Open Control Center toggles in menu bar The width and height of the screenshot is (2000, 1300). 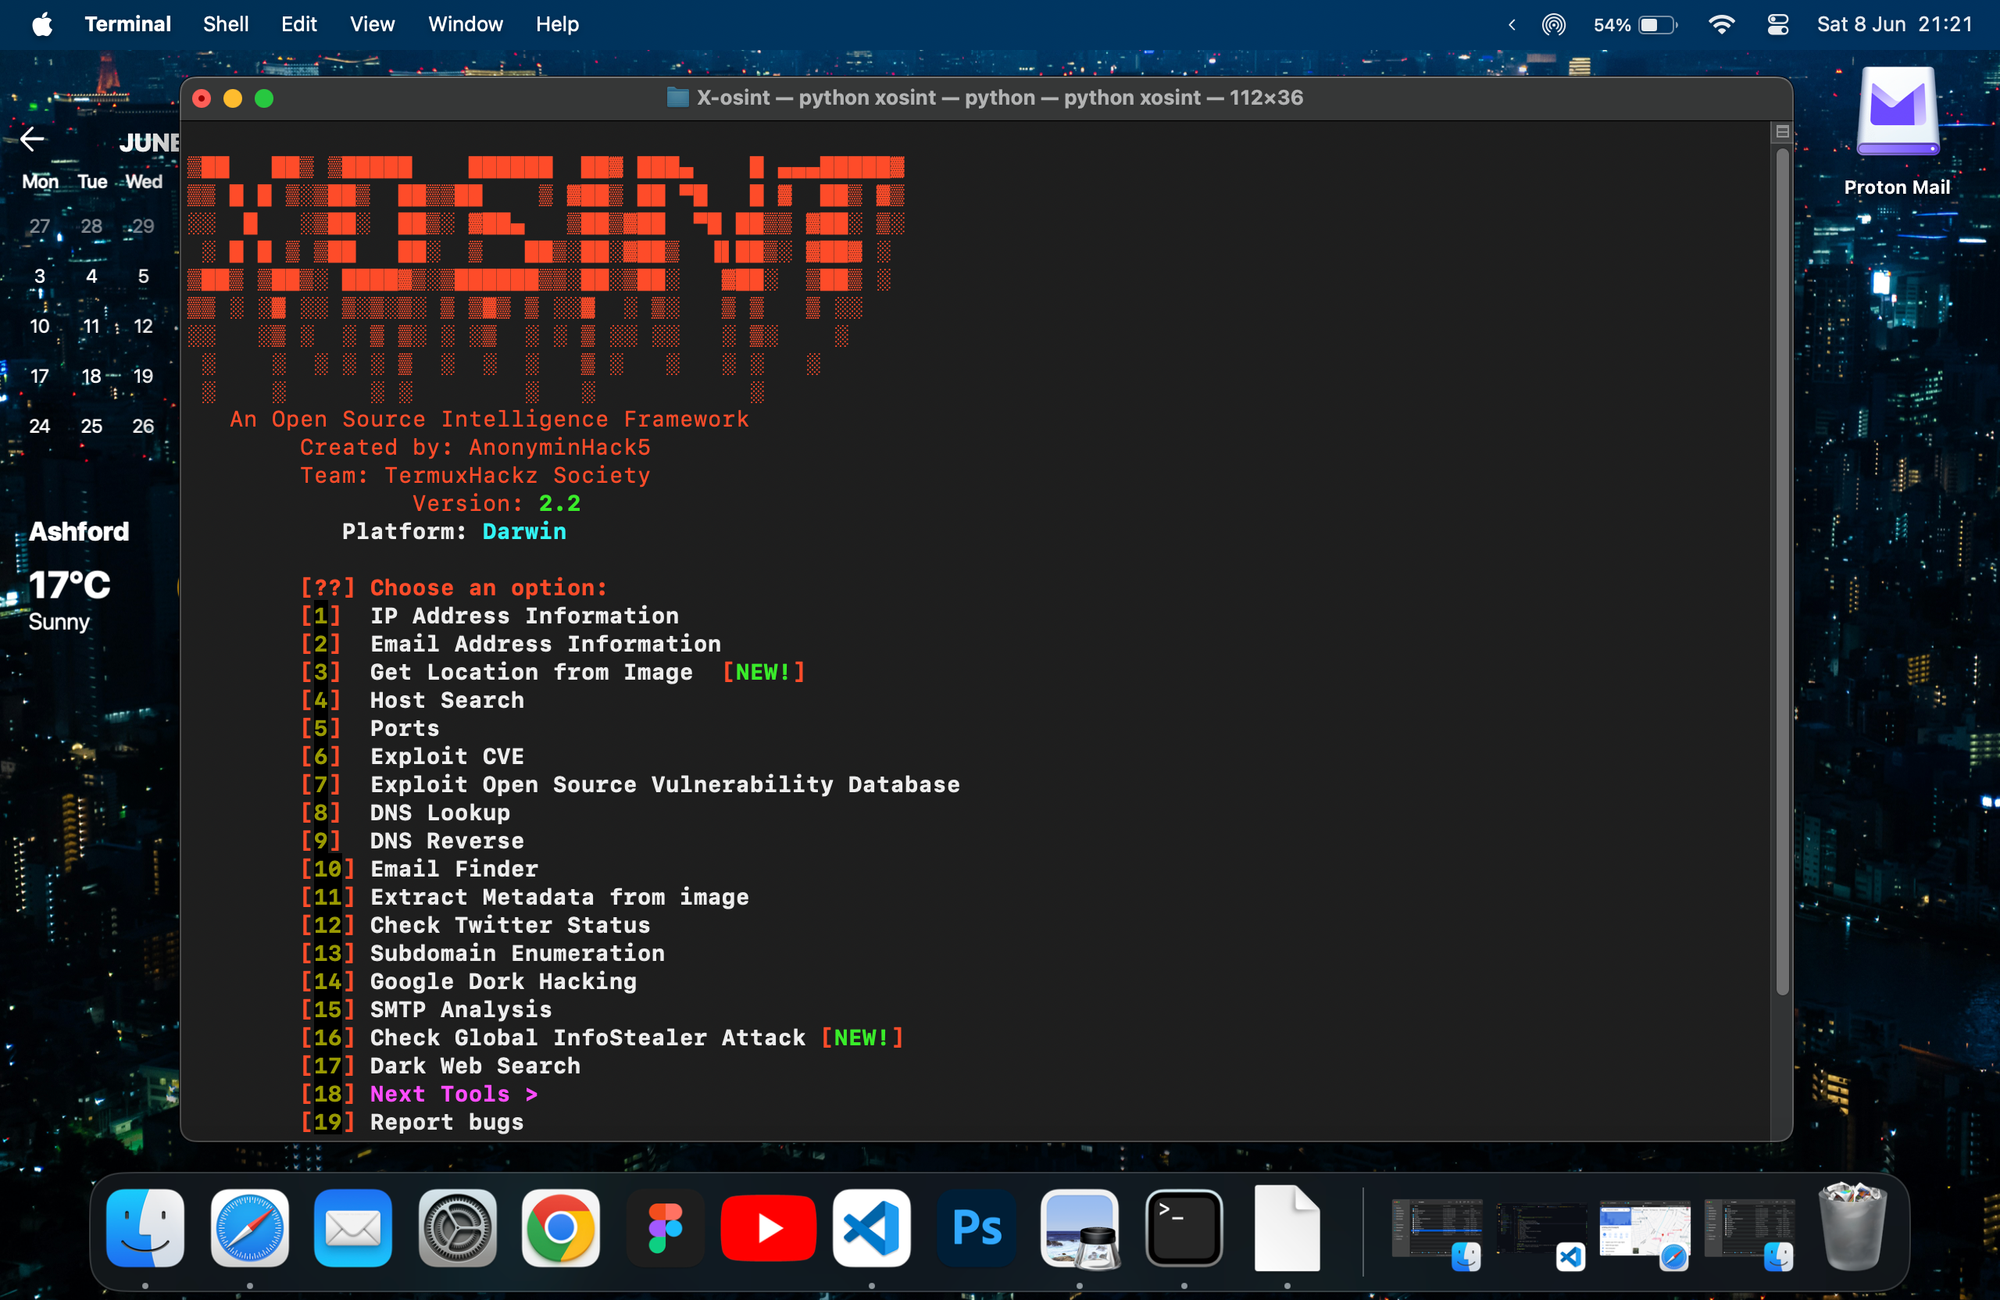point(1778,25)
